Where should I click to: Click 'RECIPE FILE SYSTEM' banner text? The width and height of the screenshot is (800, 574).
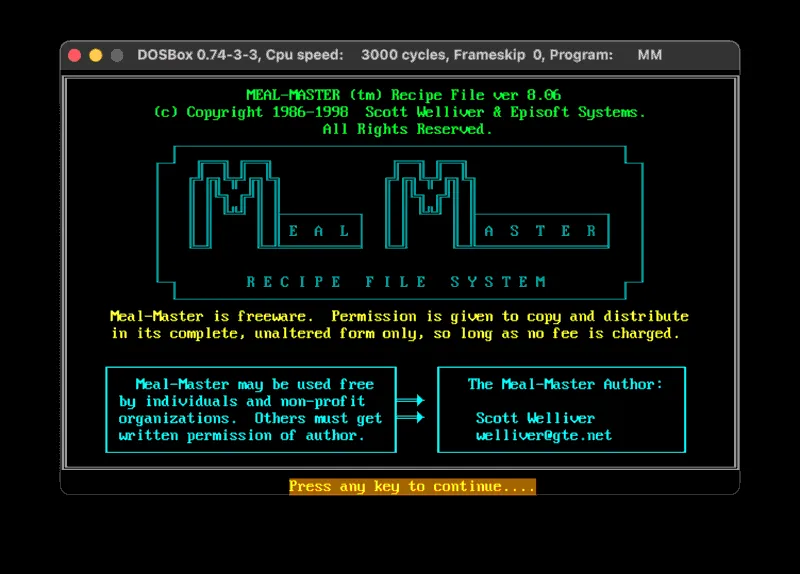pyautogui.click(x=396, y=282)
